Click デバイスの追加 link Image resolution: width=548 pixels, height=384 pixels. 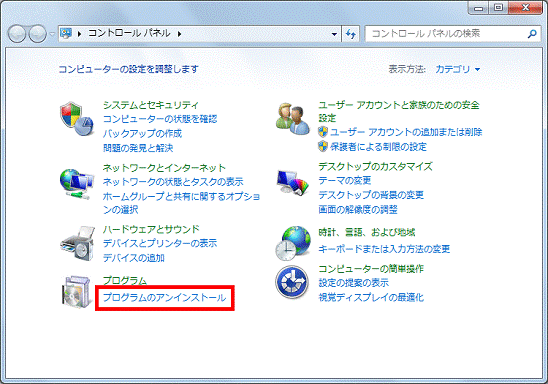click(134, 258)
